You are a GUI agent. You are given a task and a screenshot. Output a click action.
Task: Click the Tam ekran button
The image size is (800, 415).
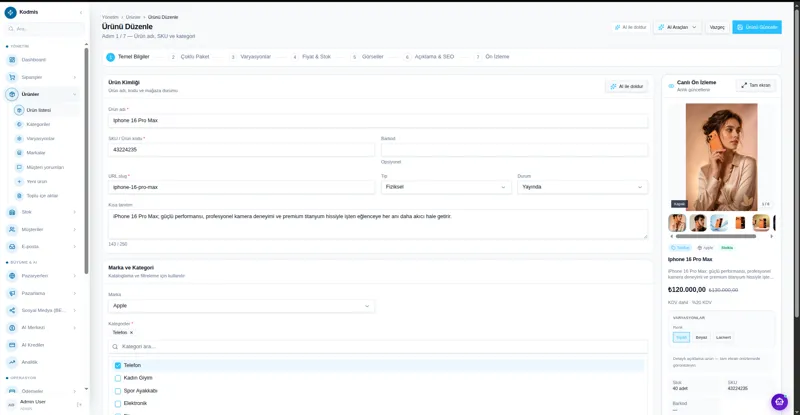point(756,85)
